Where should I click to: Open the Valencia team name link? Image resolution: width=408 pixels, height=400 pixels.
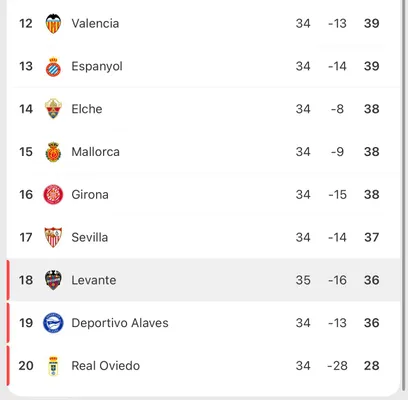point(95,23)
